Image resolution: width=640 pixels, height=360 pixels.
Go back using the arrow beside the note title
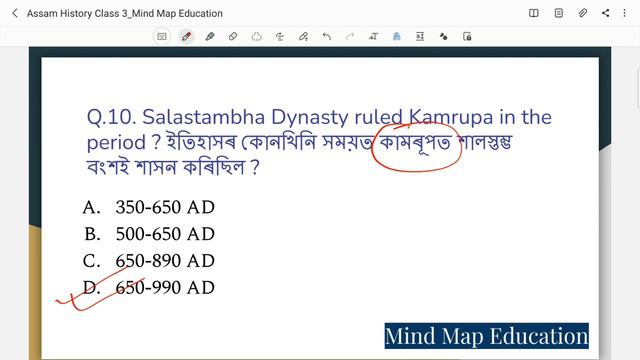15,13
